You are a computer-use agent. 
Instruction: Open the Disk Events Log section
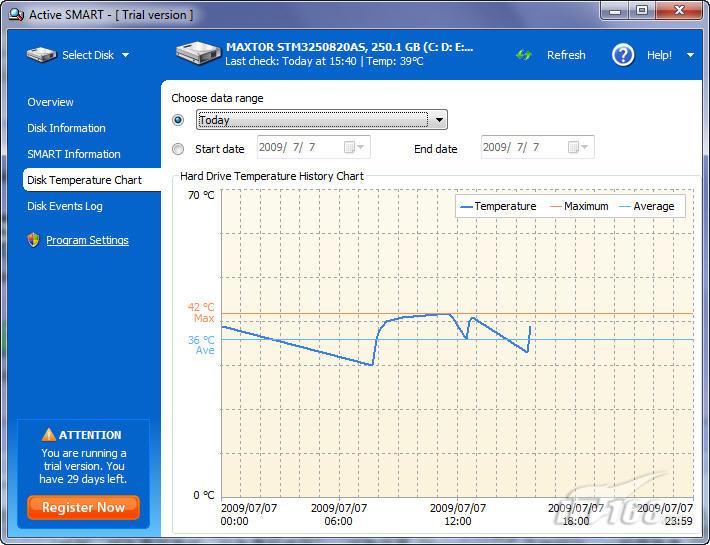tap(65, 206)
